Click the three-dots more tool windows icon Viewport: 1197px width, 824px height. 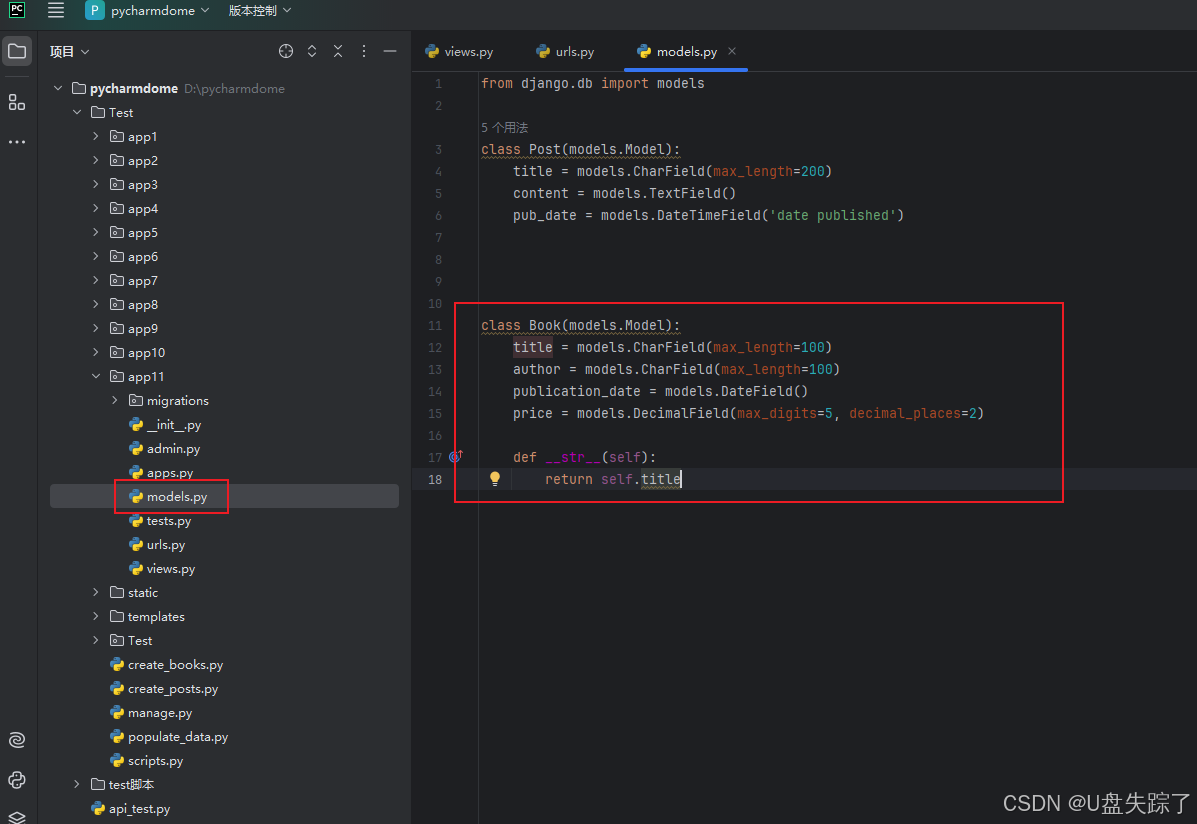[x=17, y=142]
